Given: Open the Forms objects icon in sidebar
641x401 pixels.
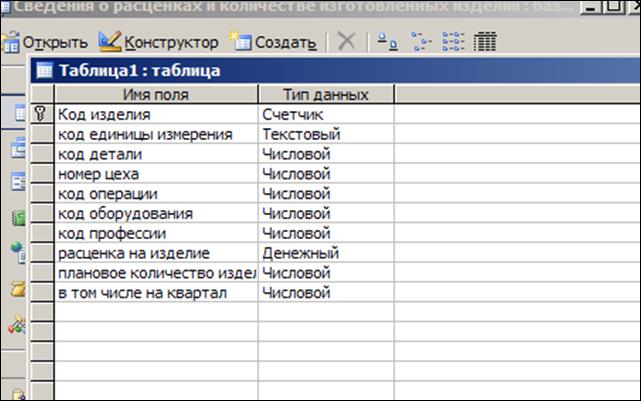Looking at the screenshot, I should [x=17, y=182].
